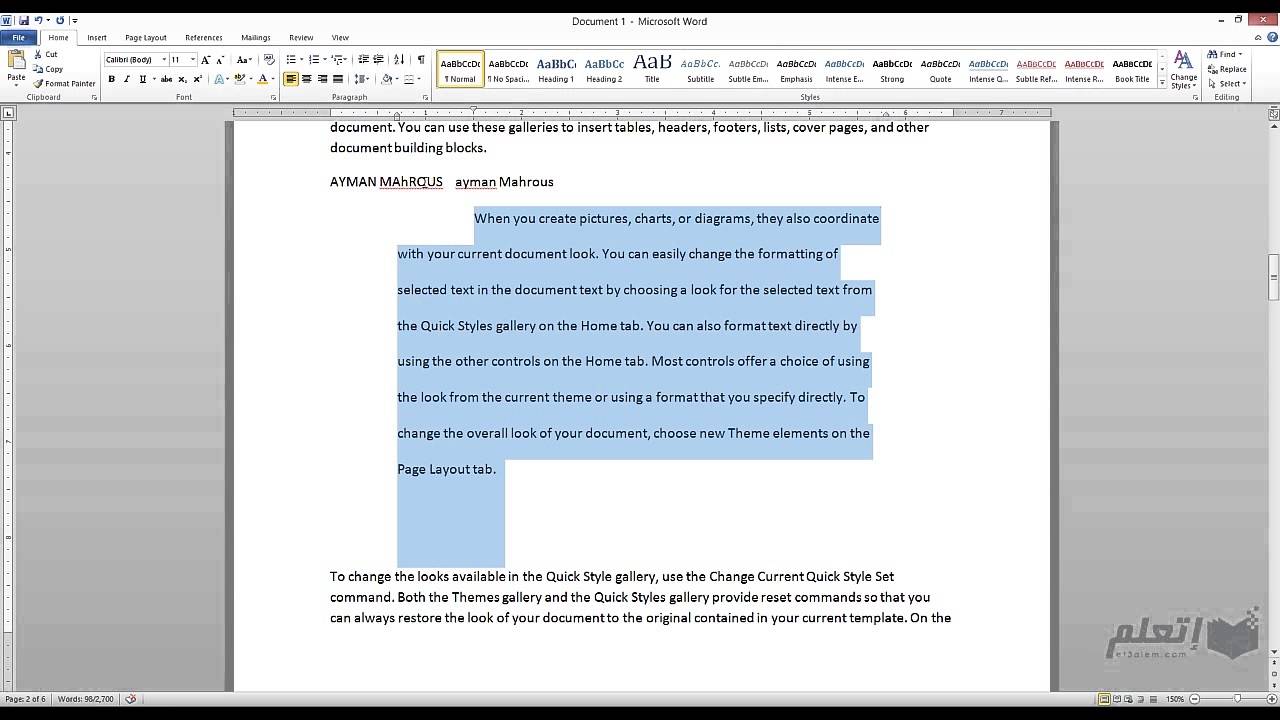Open the font size dropdown

tap(192, 60)
